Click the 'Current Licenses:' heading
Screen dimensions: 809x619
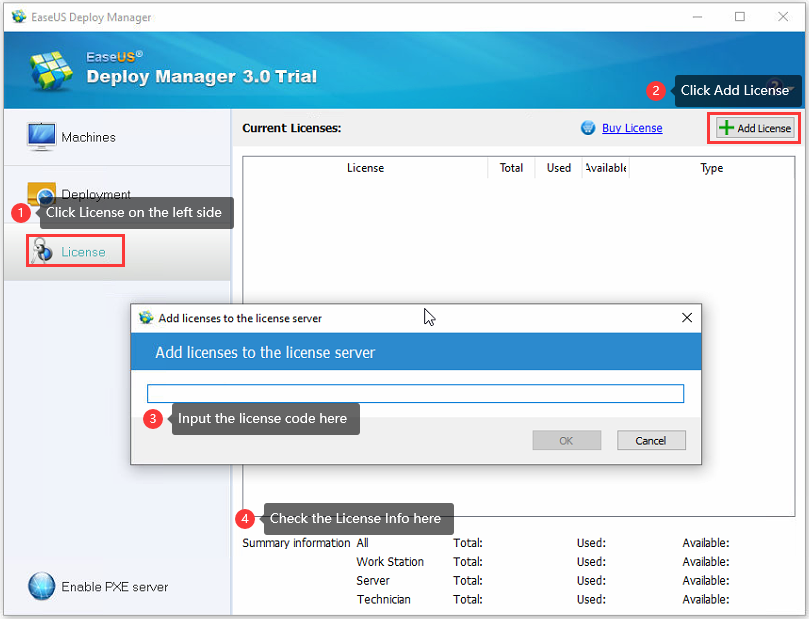292,128
